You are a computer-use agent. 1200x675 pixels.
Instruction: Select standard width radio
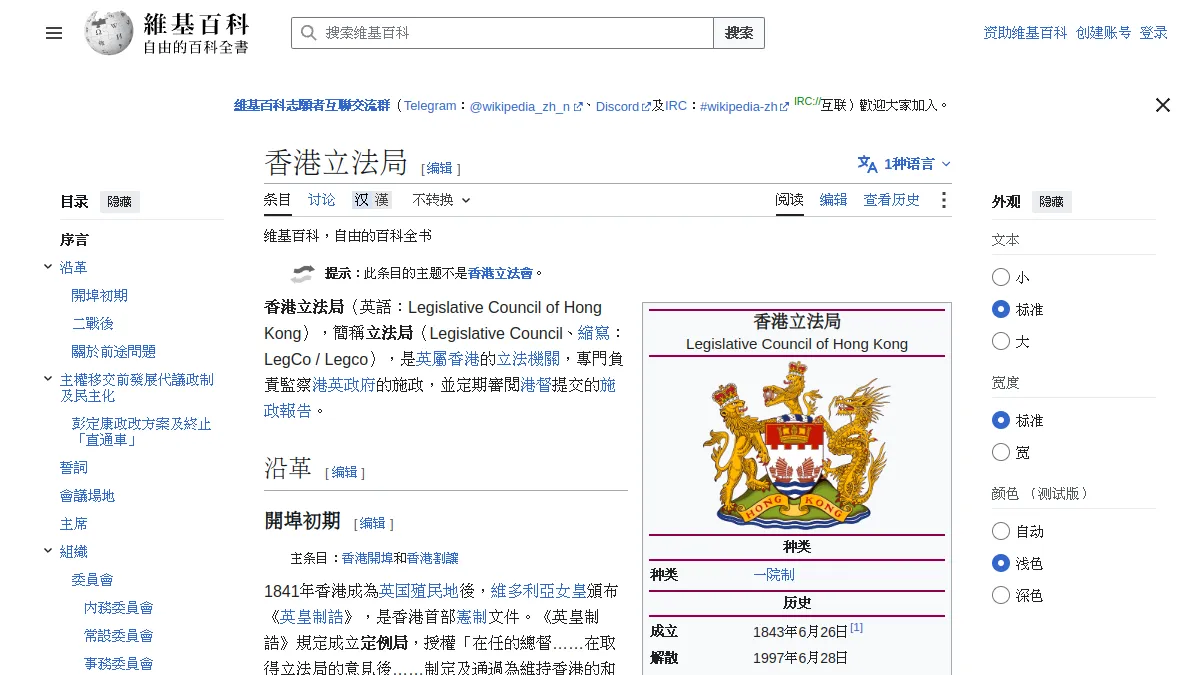(x=1001, y=420)
